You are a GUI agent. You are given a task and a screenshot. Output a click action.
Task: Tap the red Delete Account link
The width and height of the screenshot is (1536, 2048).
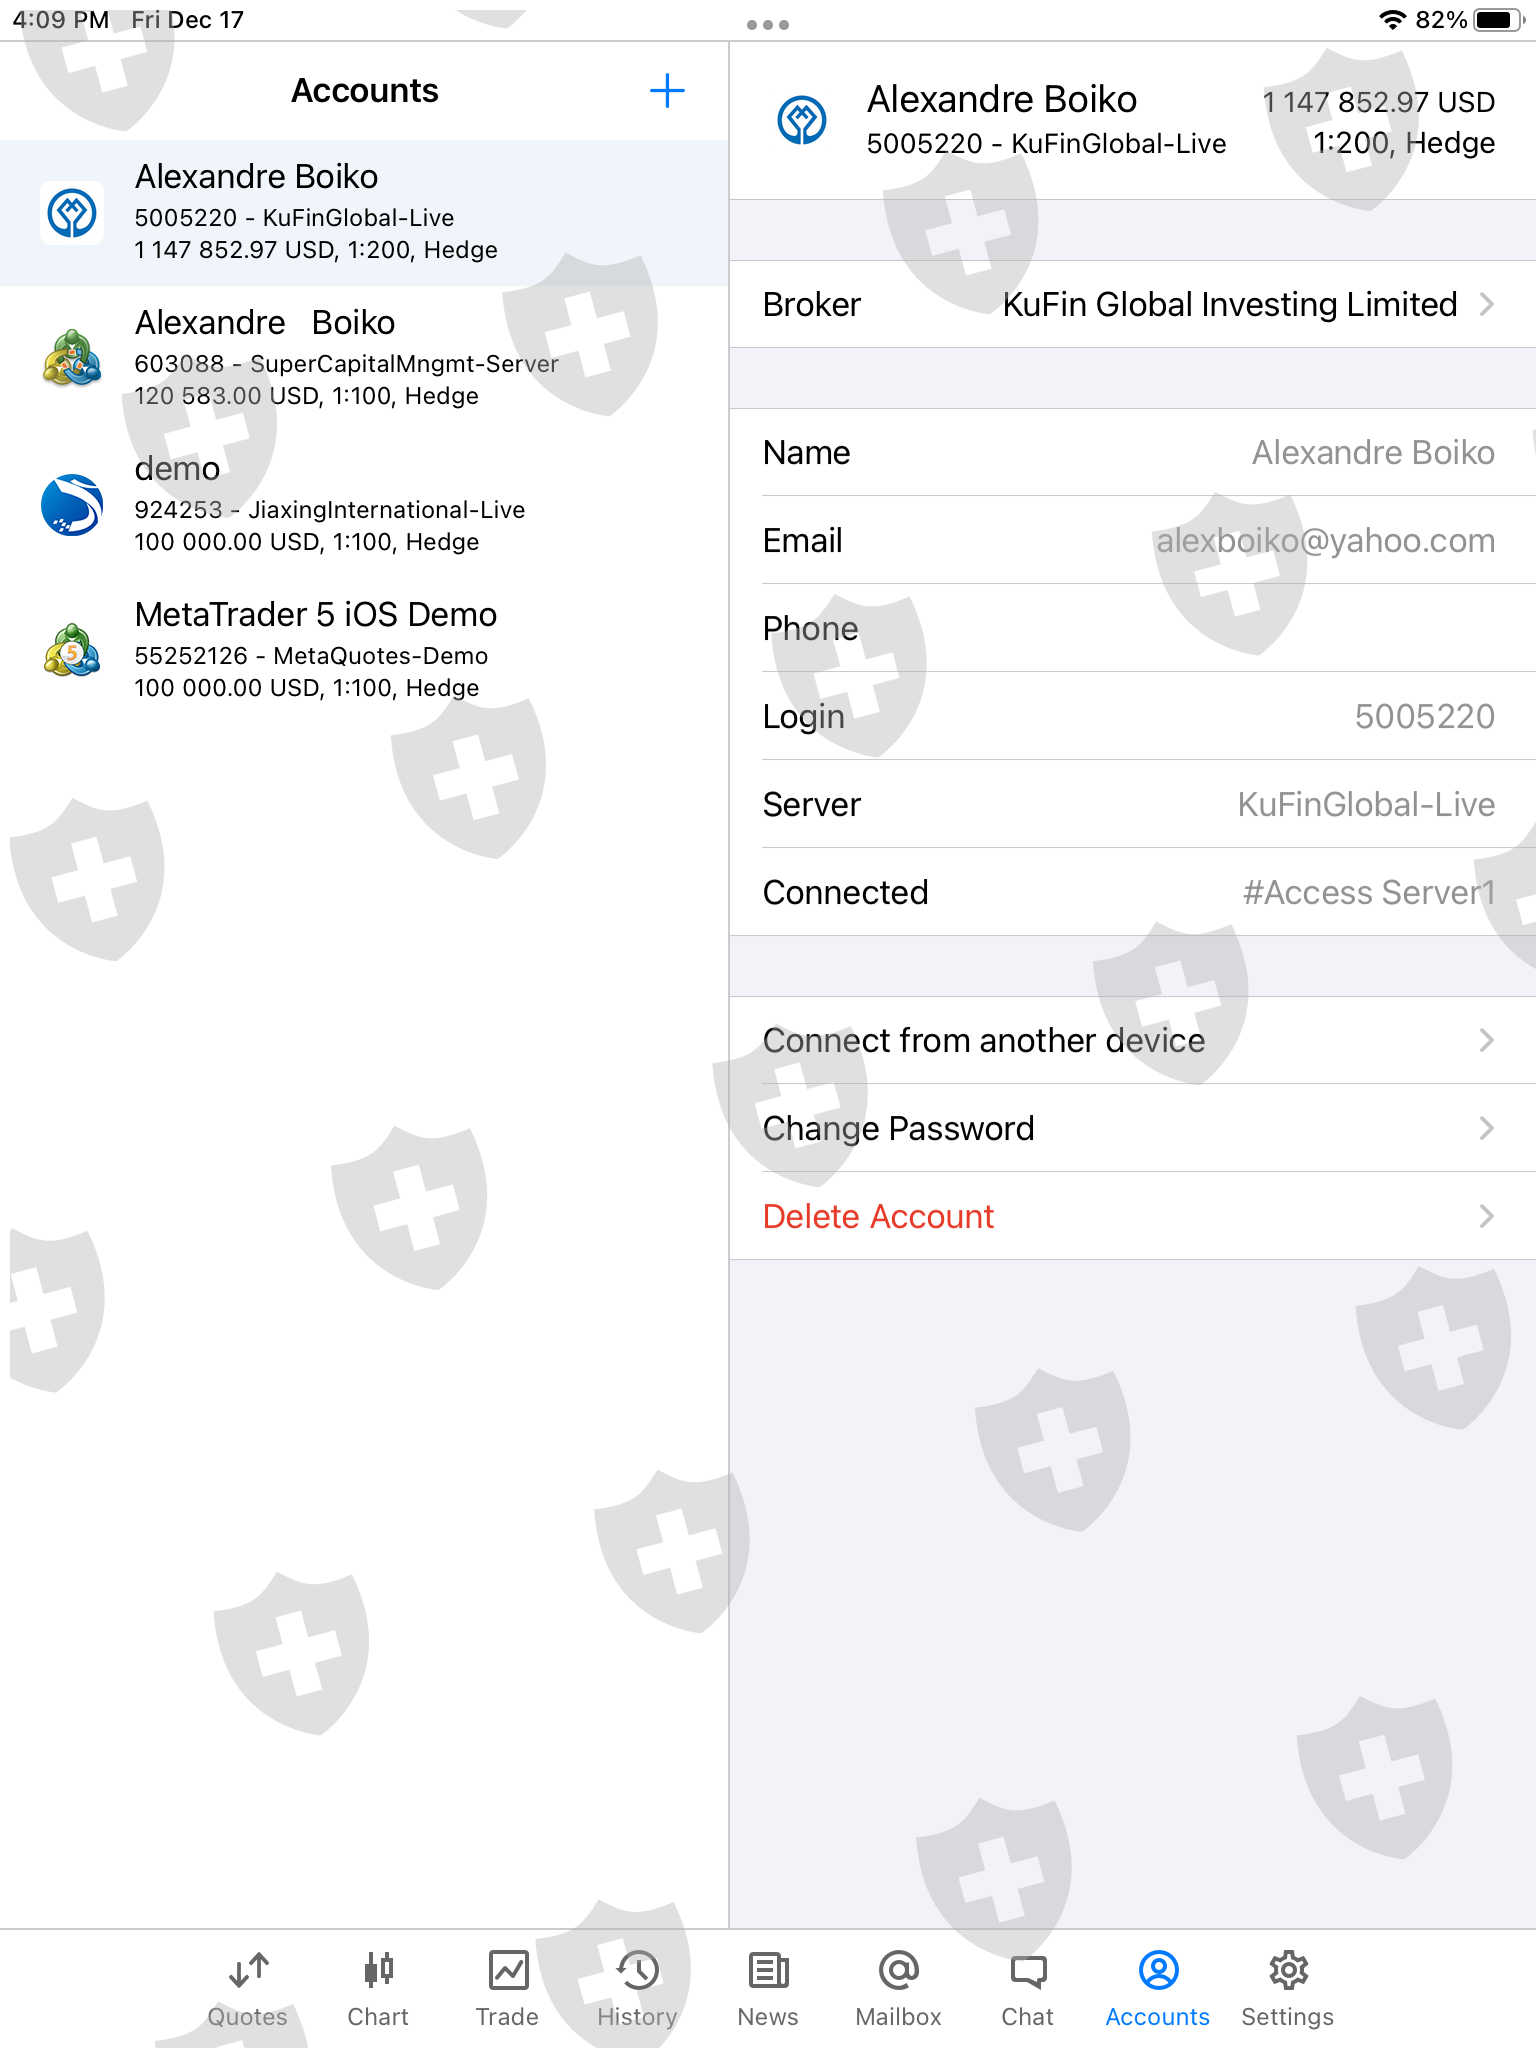[878, 1216]
